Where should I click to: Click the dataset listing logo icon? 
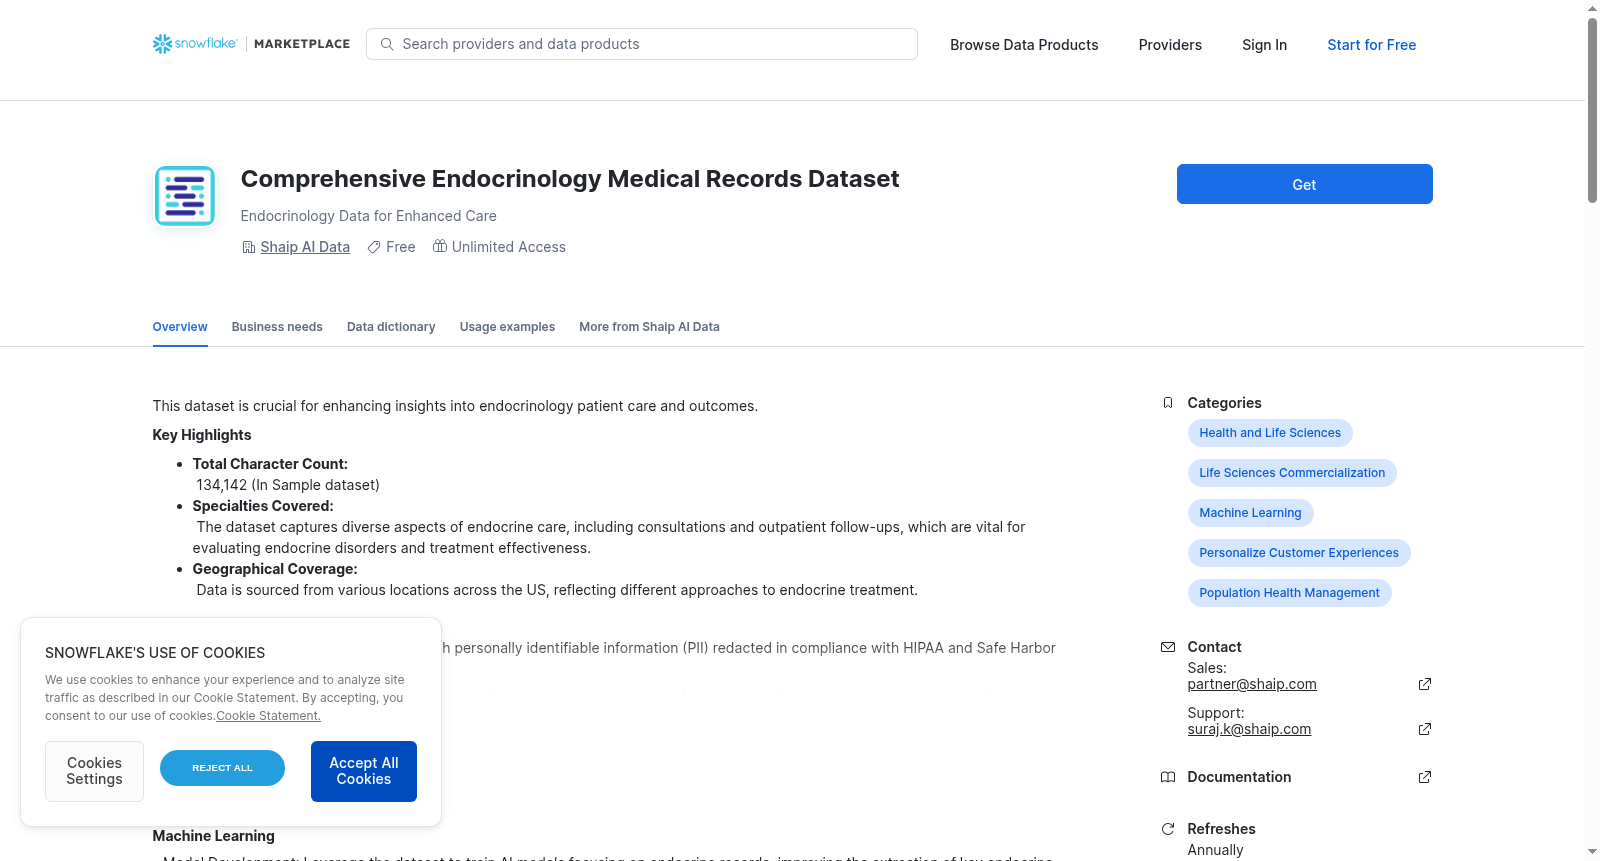tap(185, 196)
